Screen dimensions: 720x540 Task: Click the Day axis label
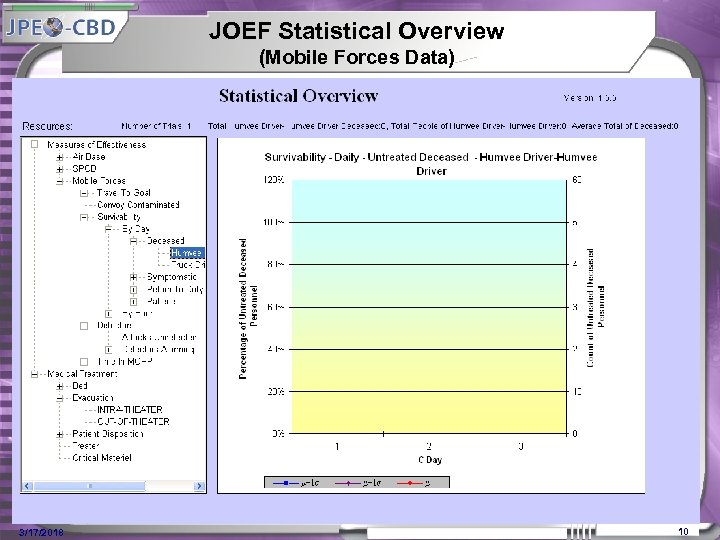tap(430, 460)
